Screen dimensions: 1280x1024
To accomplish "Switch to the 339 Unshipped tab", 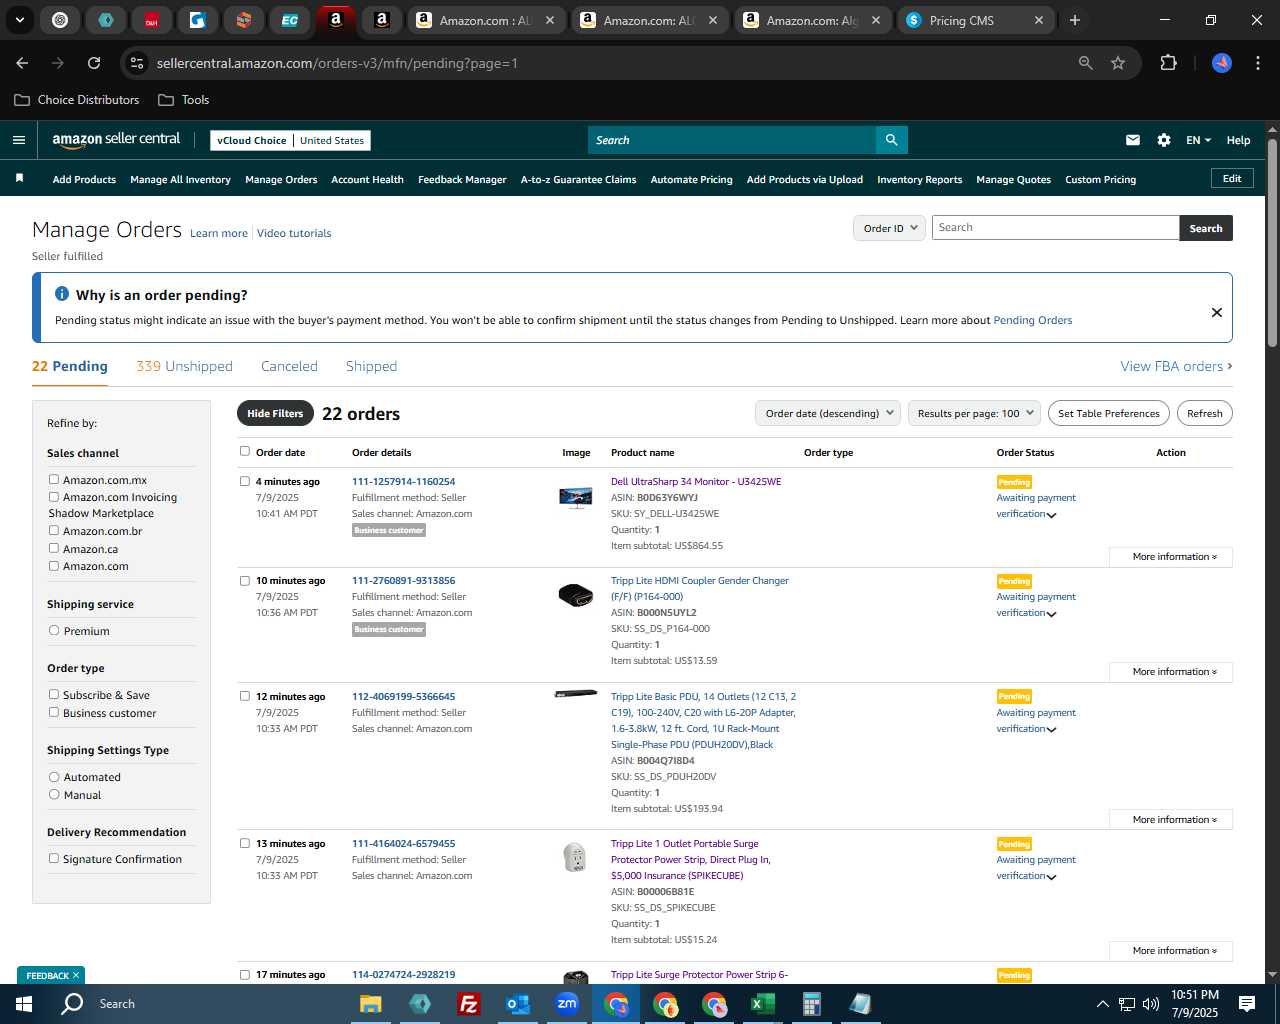I will click(x=184, y=366).
